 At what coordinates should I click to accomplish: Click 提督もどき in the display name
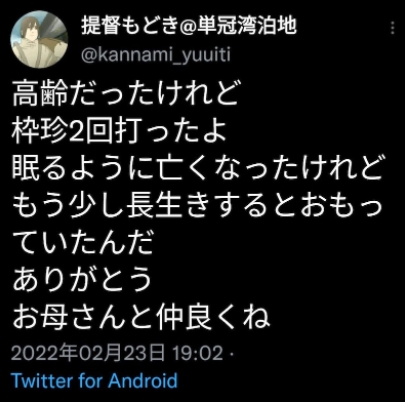click(129, 26)
